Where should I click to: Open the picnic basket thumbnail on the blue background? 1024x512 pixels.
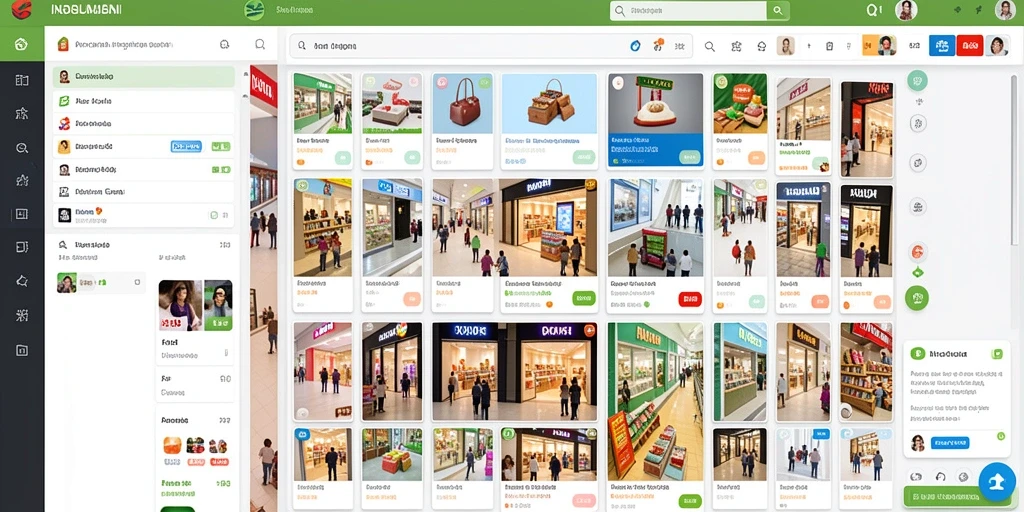click(x=549, y=103)
